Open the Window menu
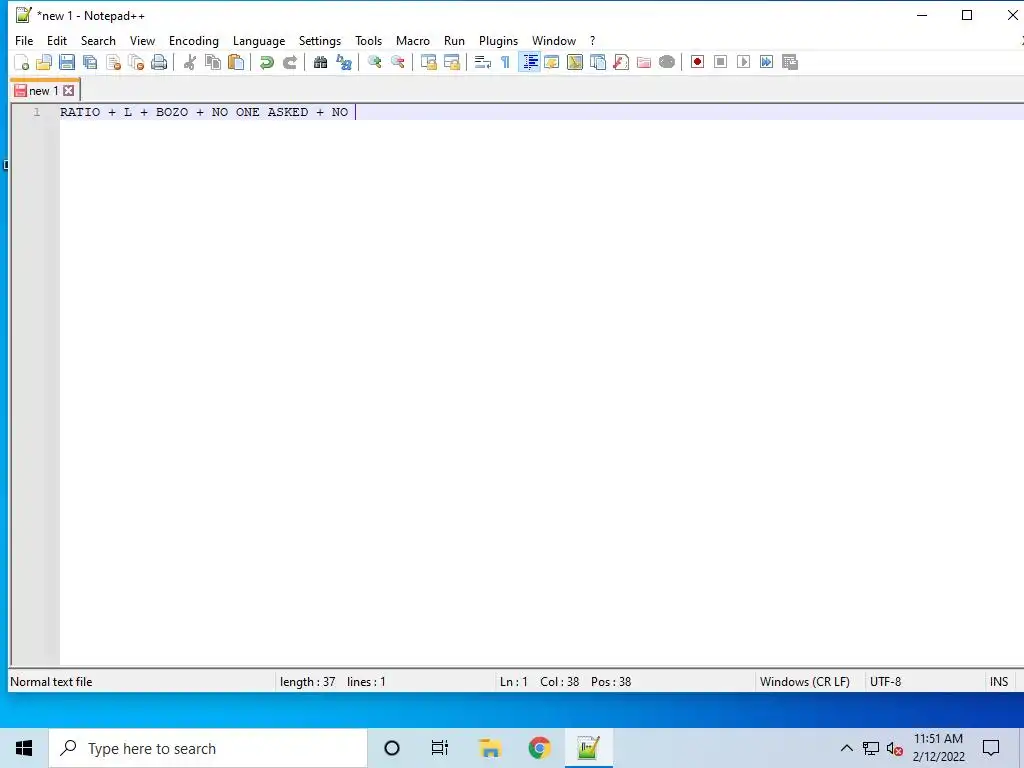The width and height of the screenshot is (1024, 768). pos(554,40)
